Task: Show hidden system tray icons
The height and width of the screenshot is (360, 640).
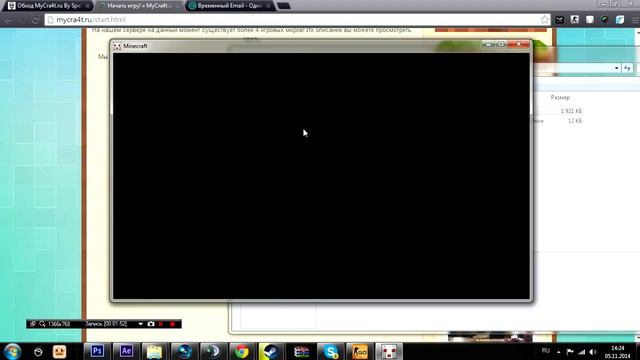Action: [x=559, y=352]
